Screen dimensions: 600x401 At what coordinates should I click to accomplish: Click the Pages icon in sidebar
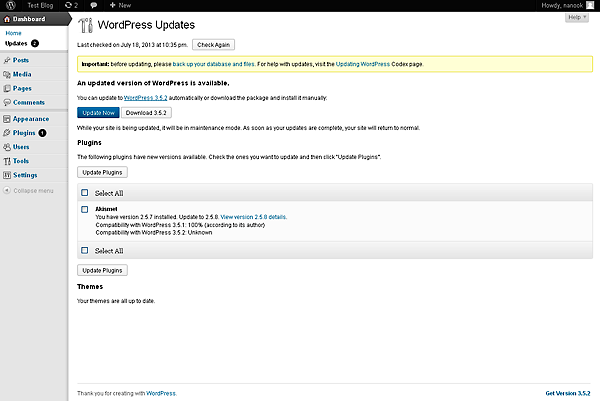tap(7, 88)
